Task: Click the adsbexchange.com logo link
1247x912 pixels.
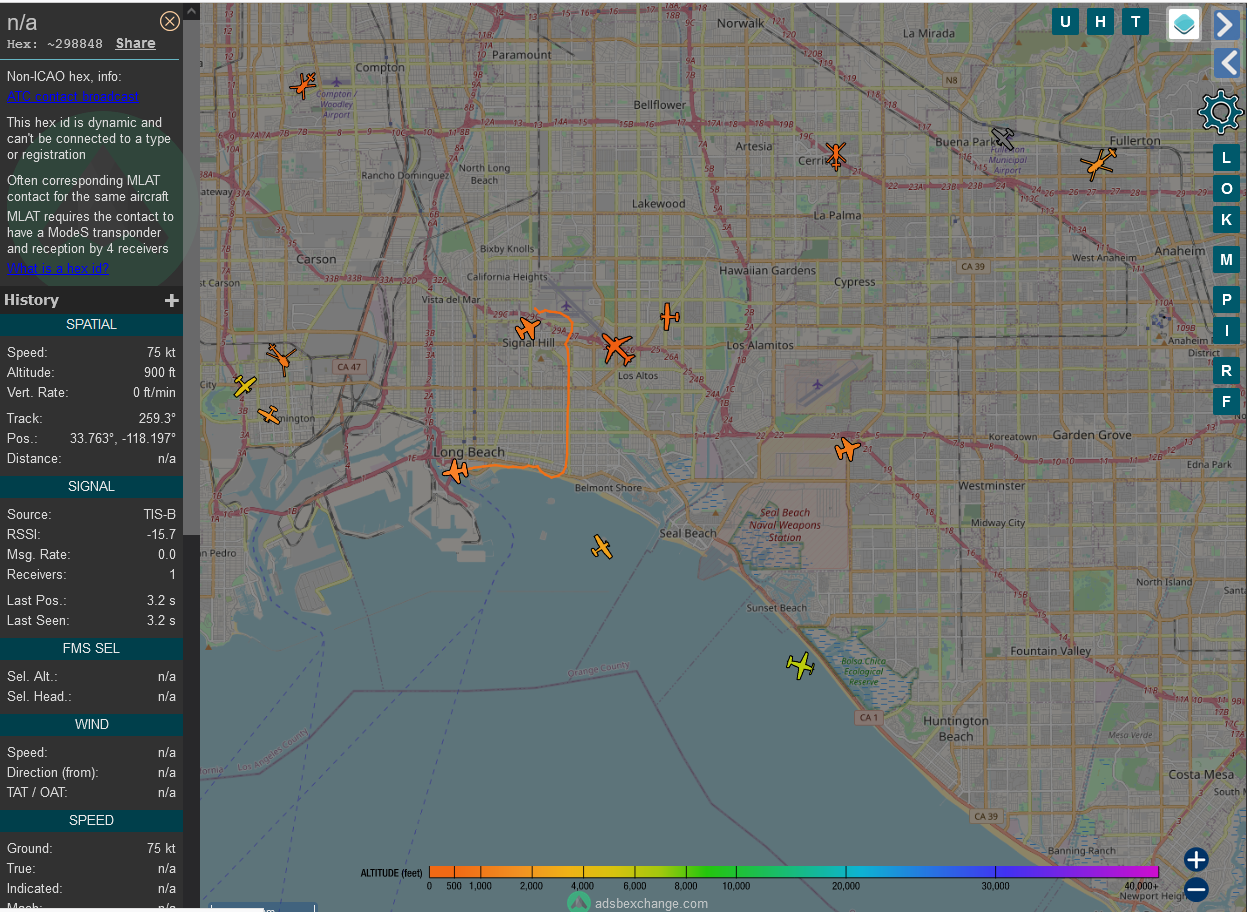Action: coord(638,902)
